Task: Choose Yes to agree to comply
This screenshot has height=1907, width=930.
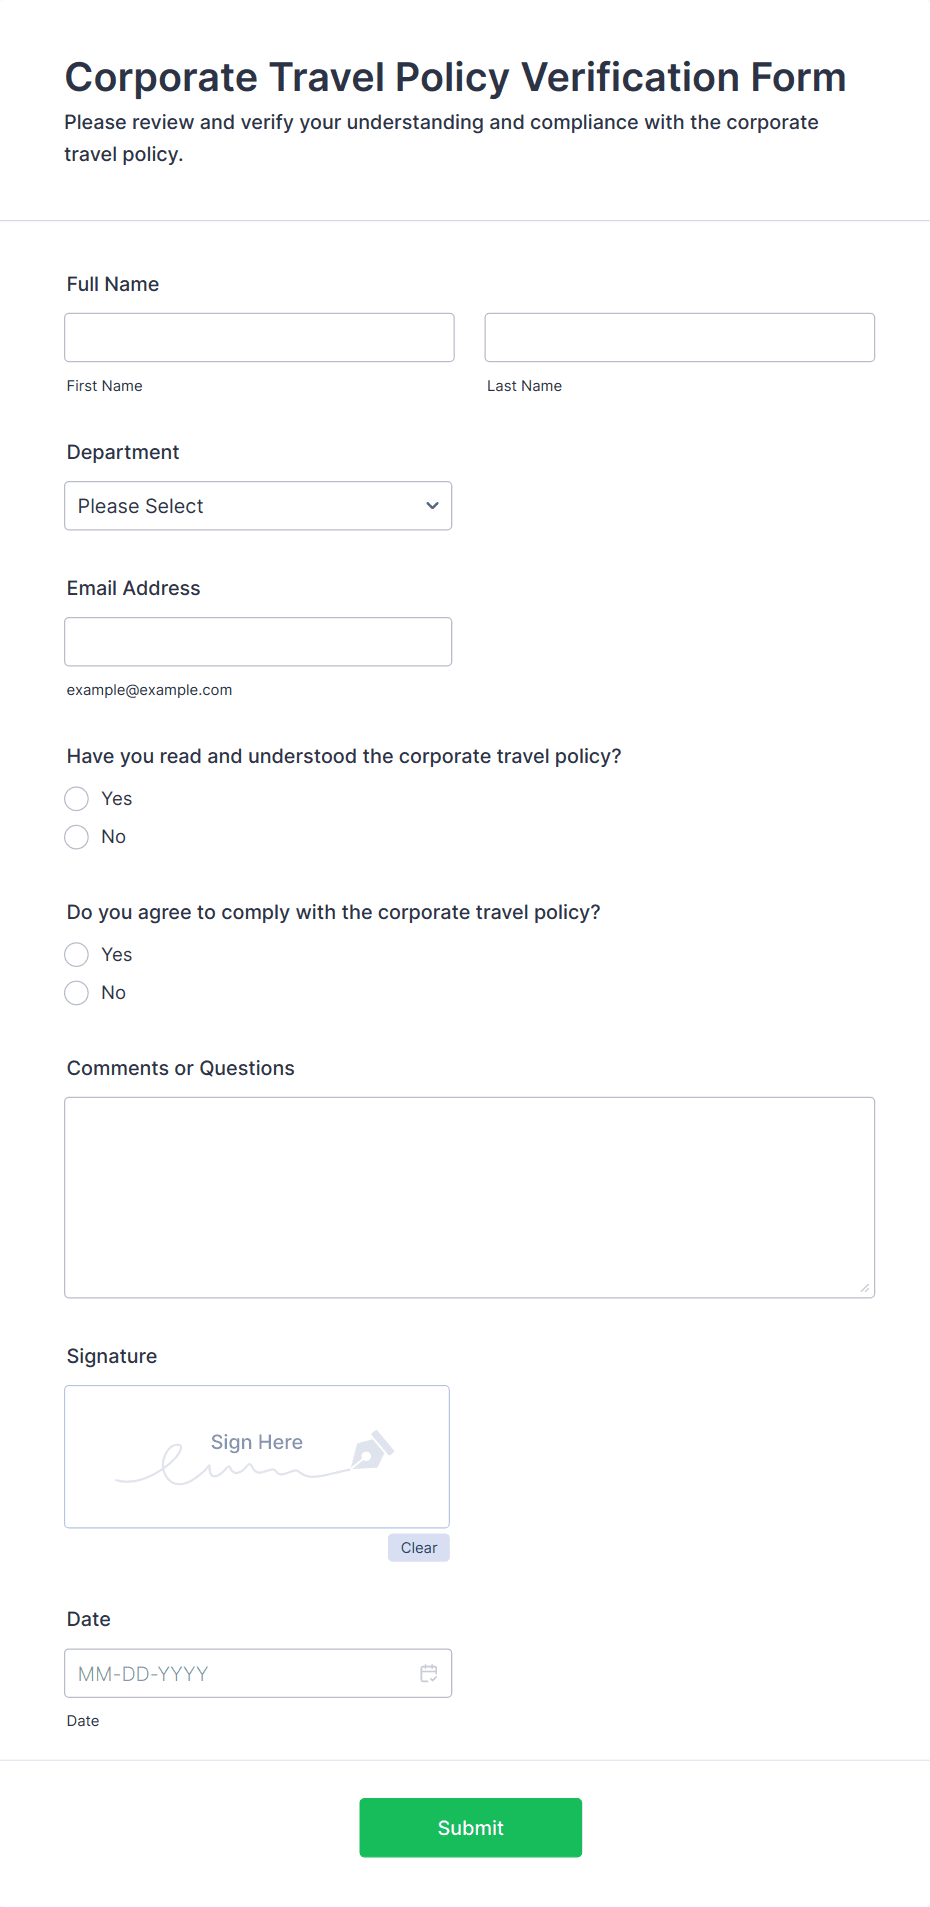Action: (x=77, y=955)
